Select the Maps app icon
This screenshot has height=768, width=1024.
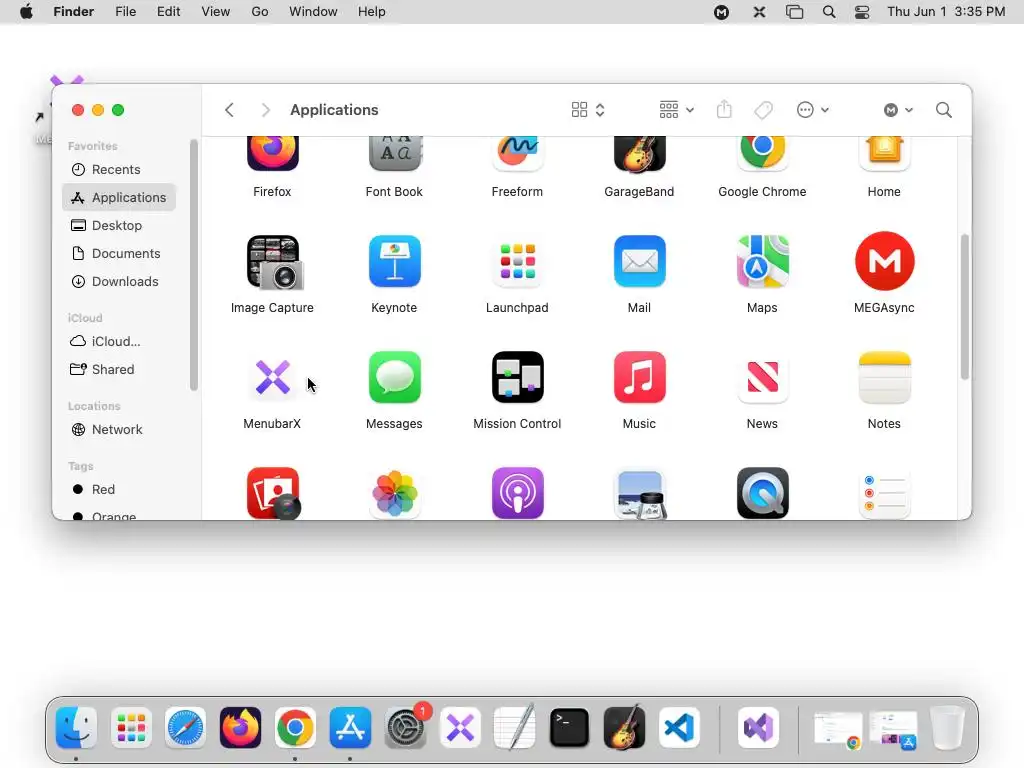coord(762,261)
